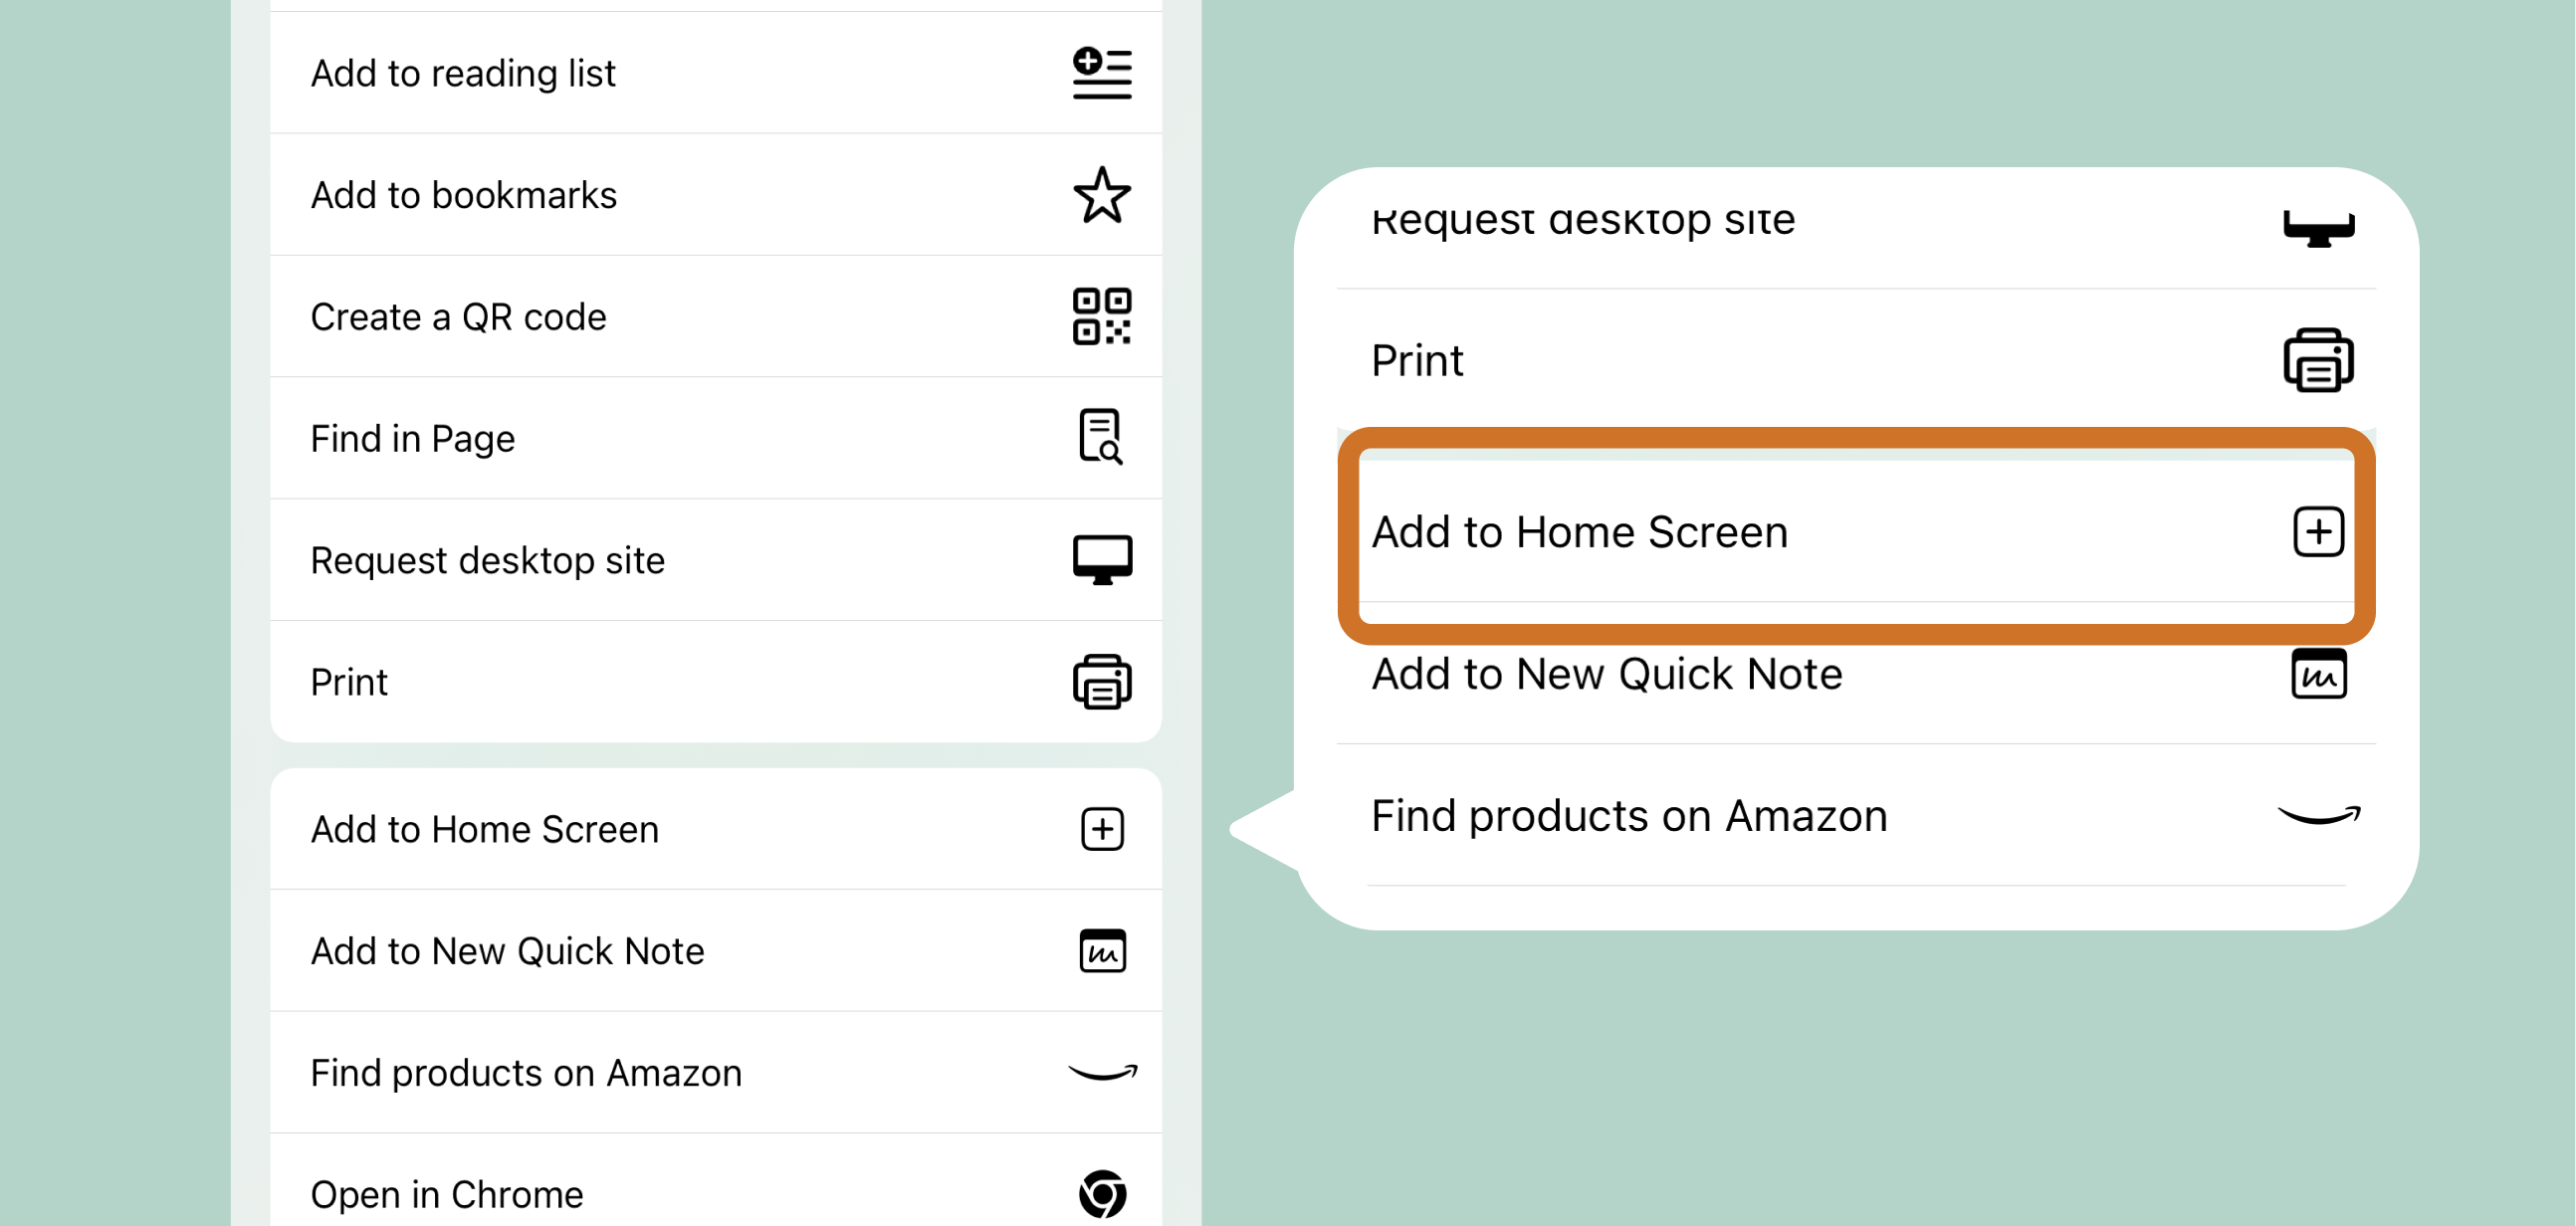Click the QR code icon

click(1101, 317)
